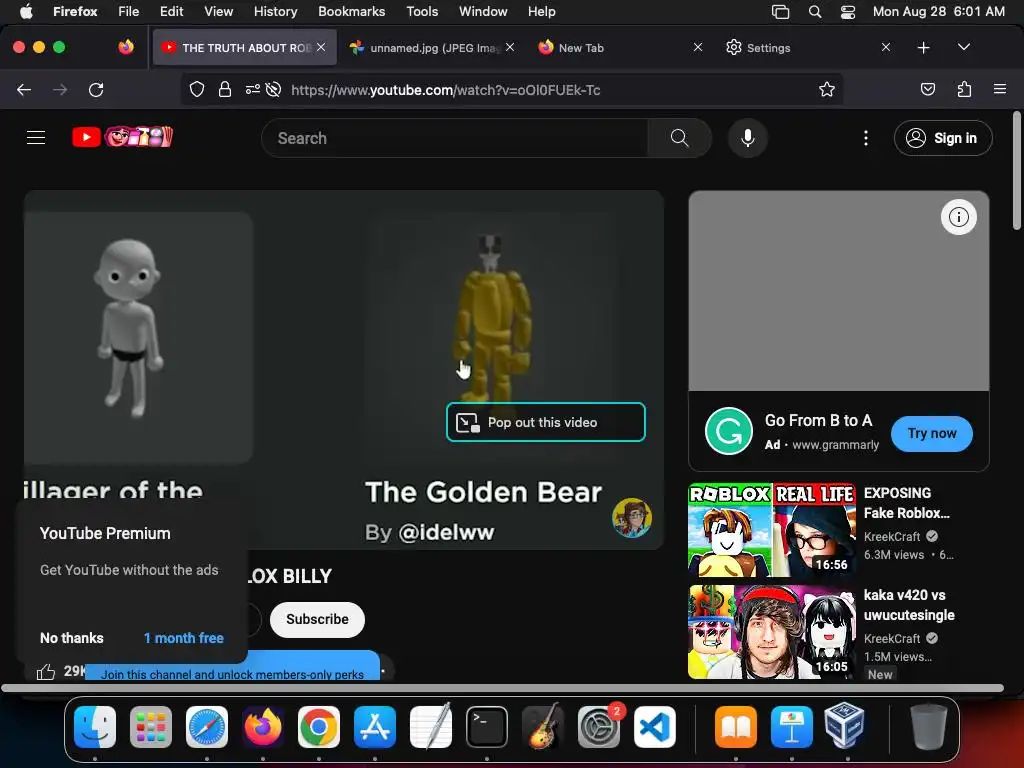Open Terminal from the dock
The image size is (1024, 768).
[x=487, y=727]
